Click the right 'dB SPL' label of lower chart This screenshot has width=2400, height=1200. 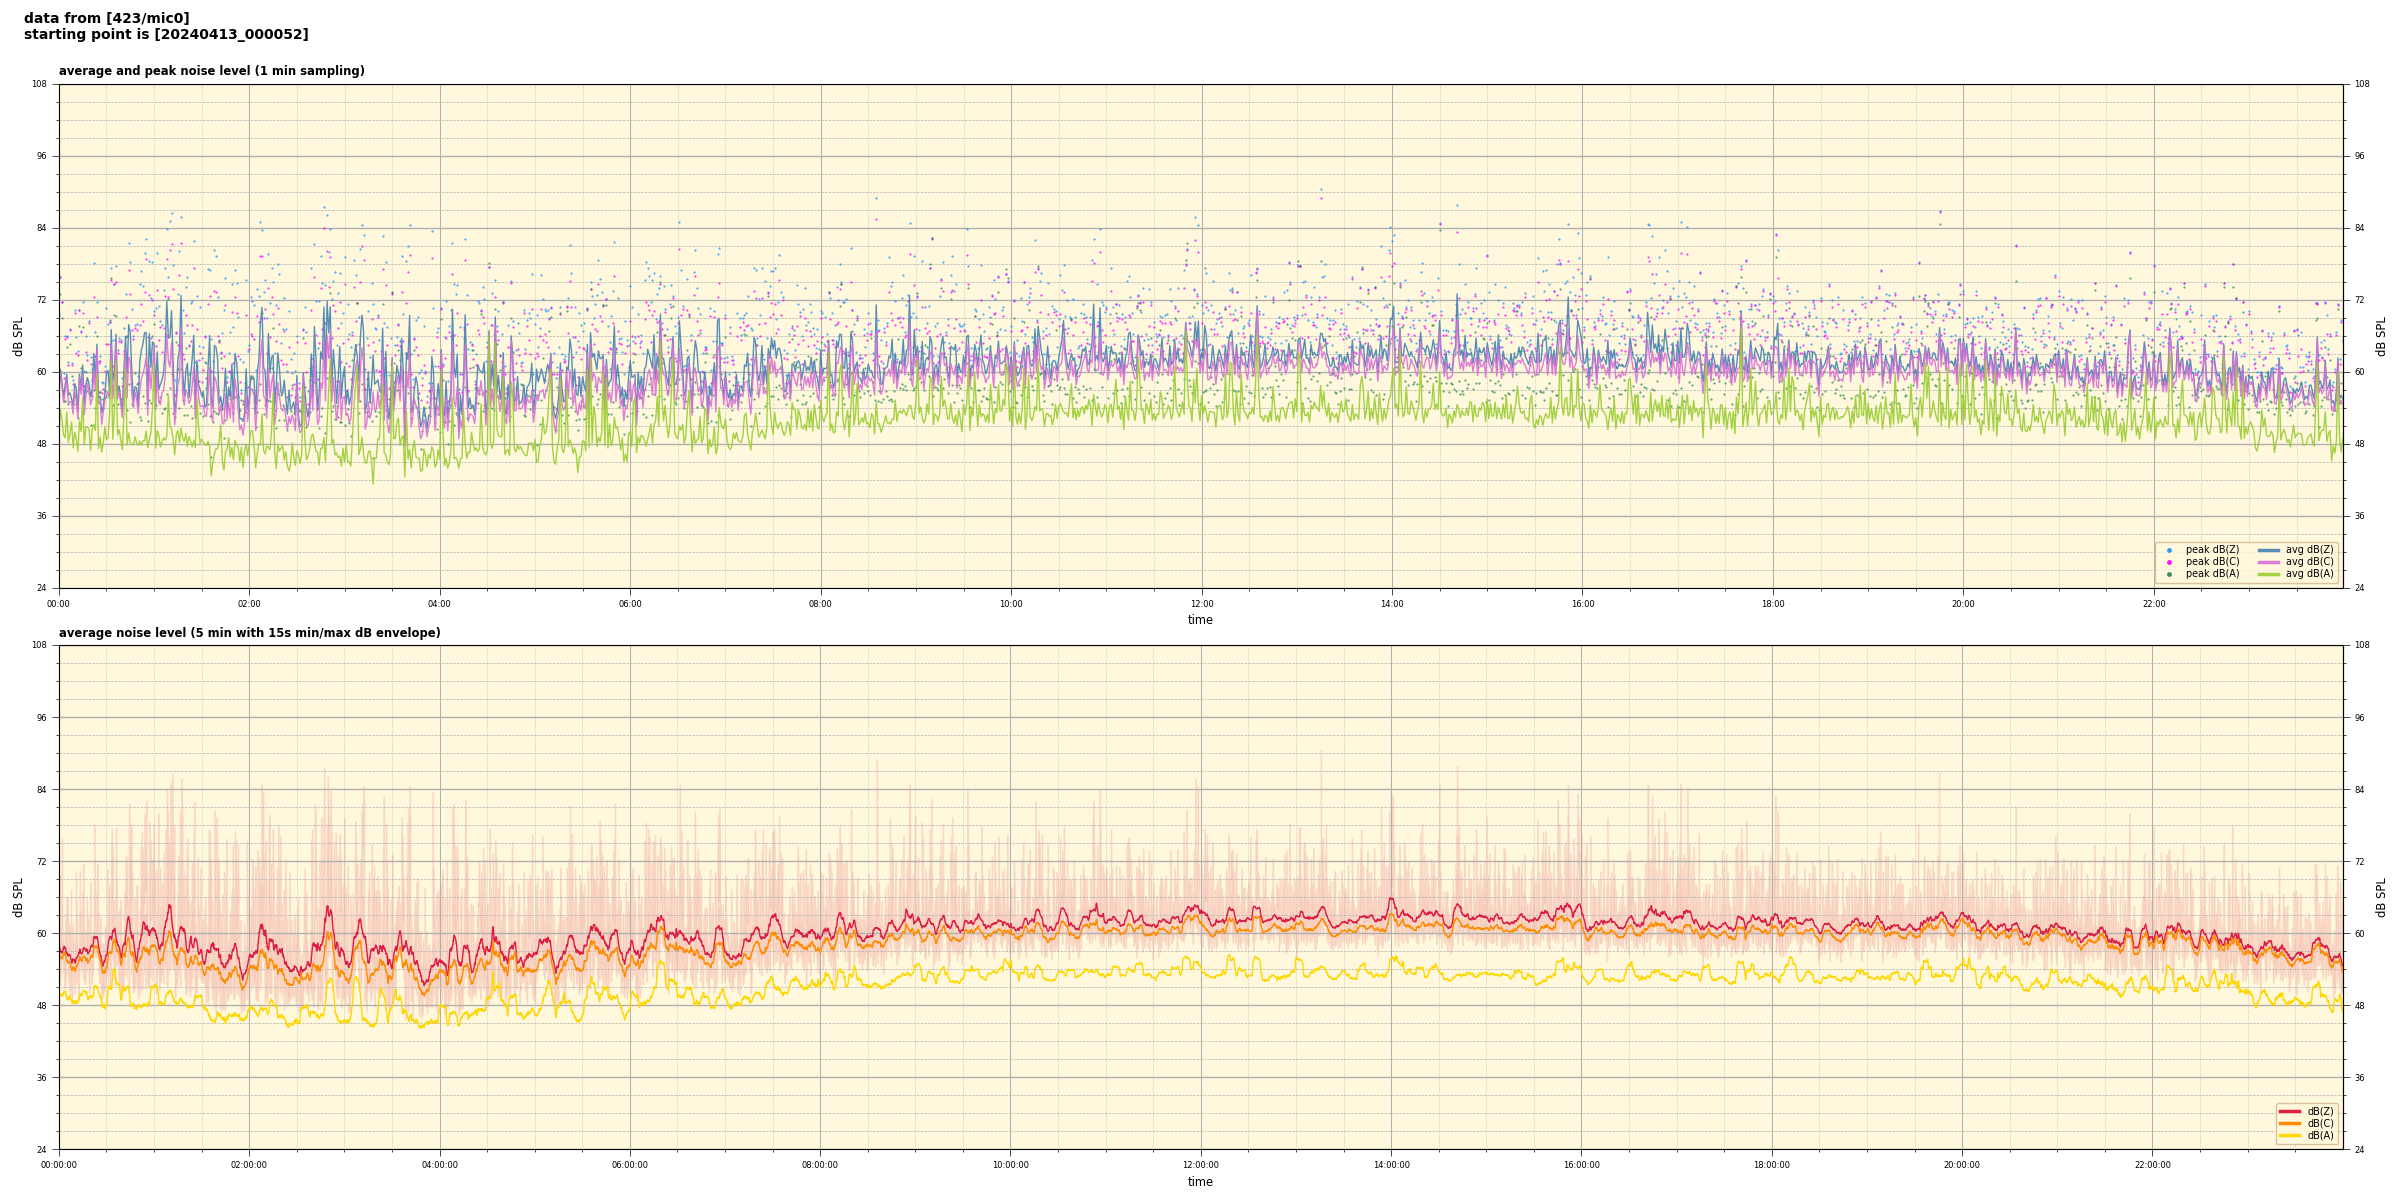(x=2381, y=897)
